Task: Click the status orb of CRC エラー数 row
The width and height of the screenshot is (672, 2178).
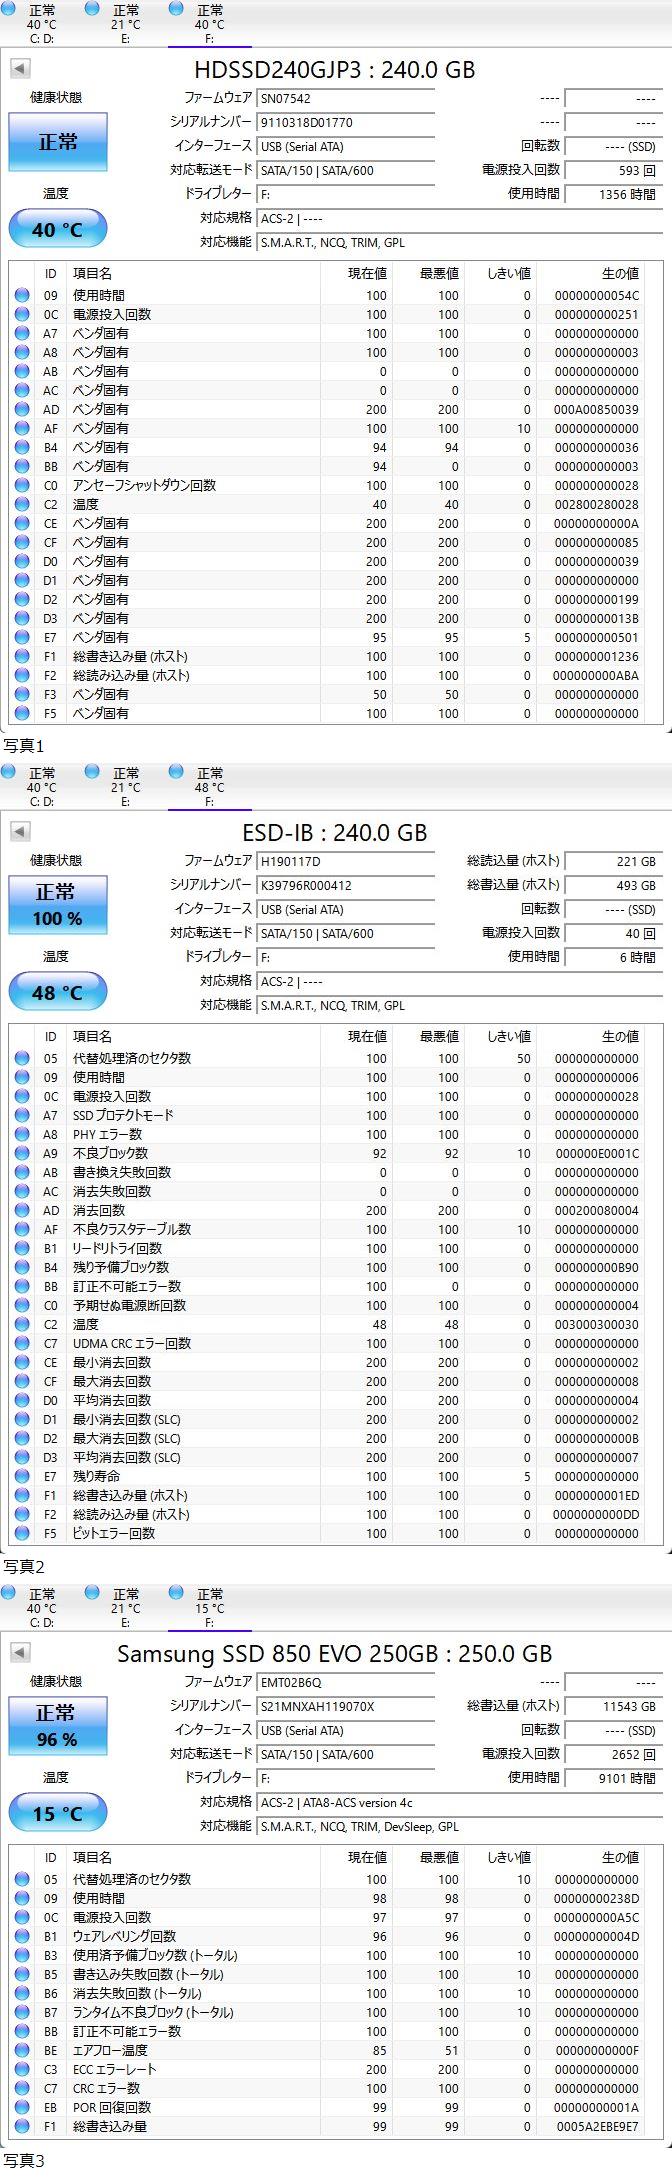Action: click(x=22, y=2089)
